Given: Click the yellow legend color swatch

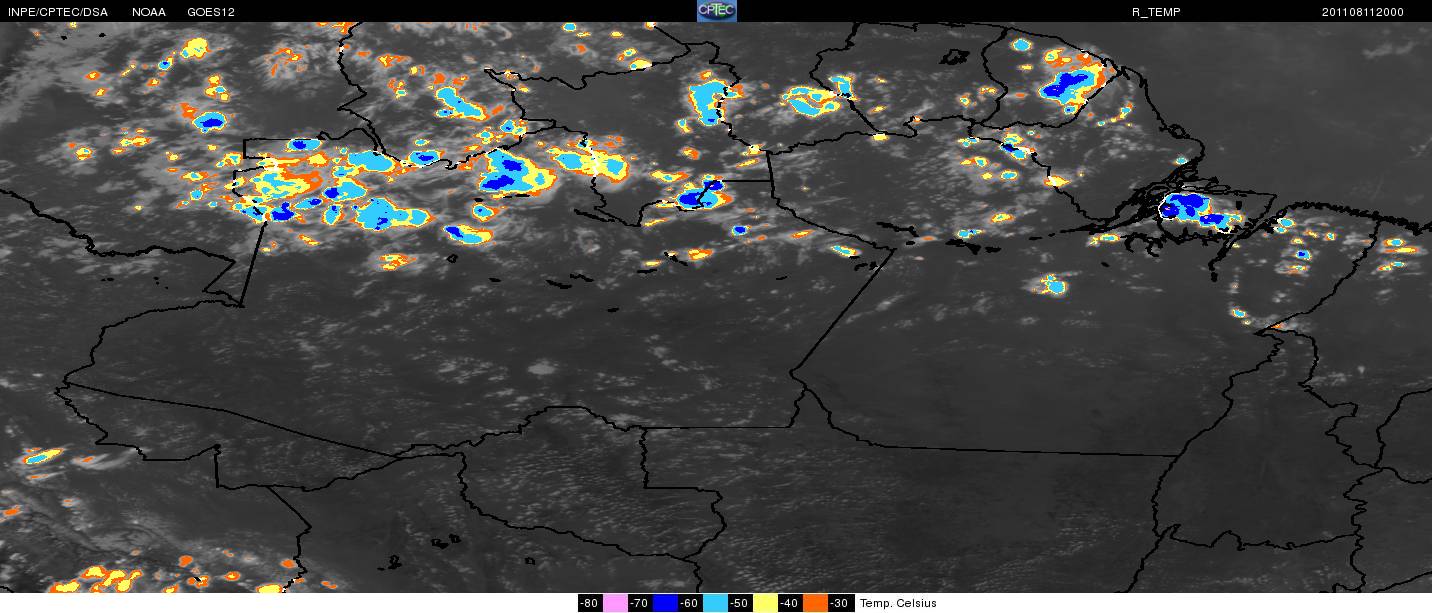Looking at the screenshot, I should tap(765, 603).
